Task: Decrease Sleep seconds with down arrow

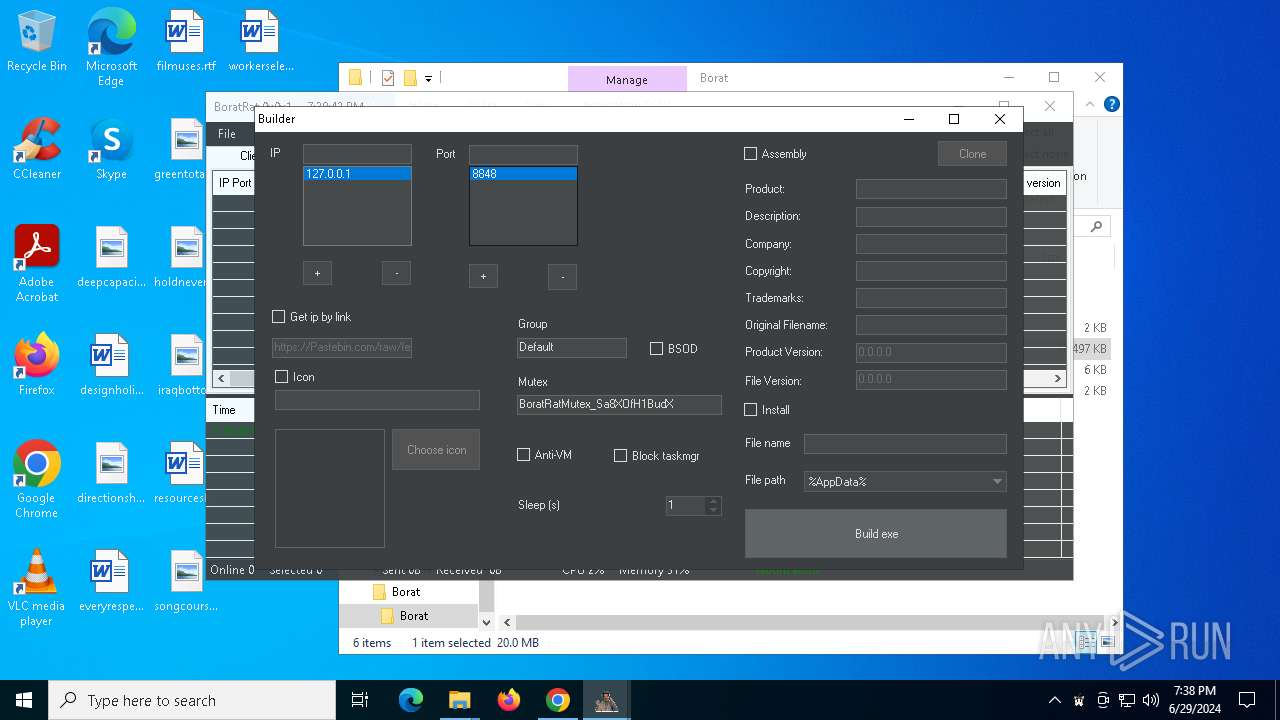Action: pyautogui.click(x=713, y=510)
